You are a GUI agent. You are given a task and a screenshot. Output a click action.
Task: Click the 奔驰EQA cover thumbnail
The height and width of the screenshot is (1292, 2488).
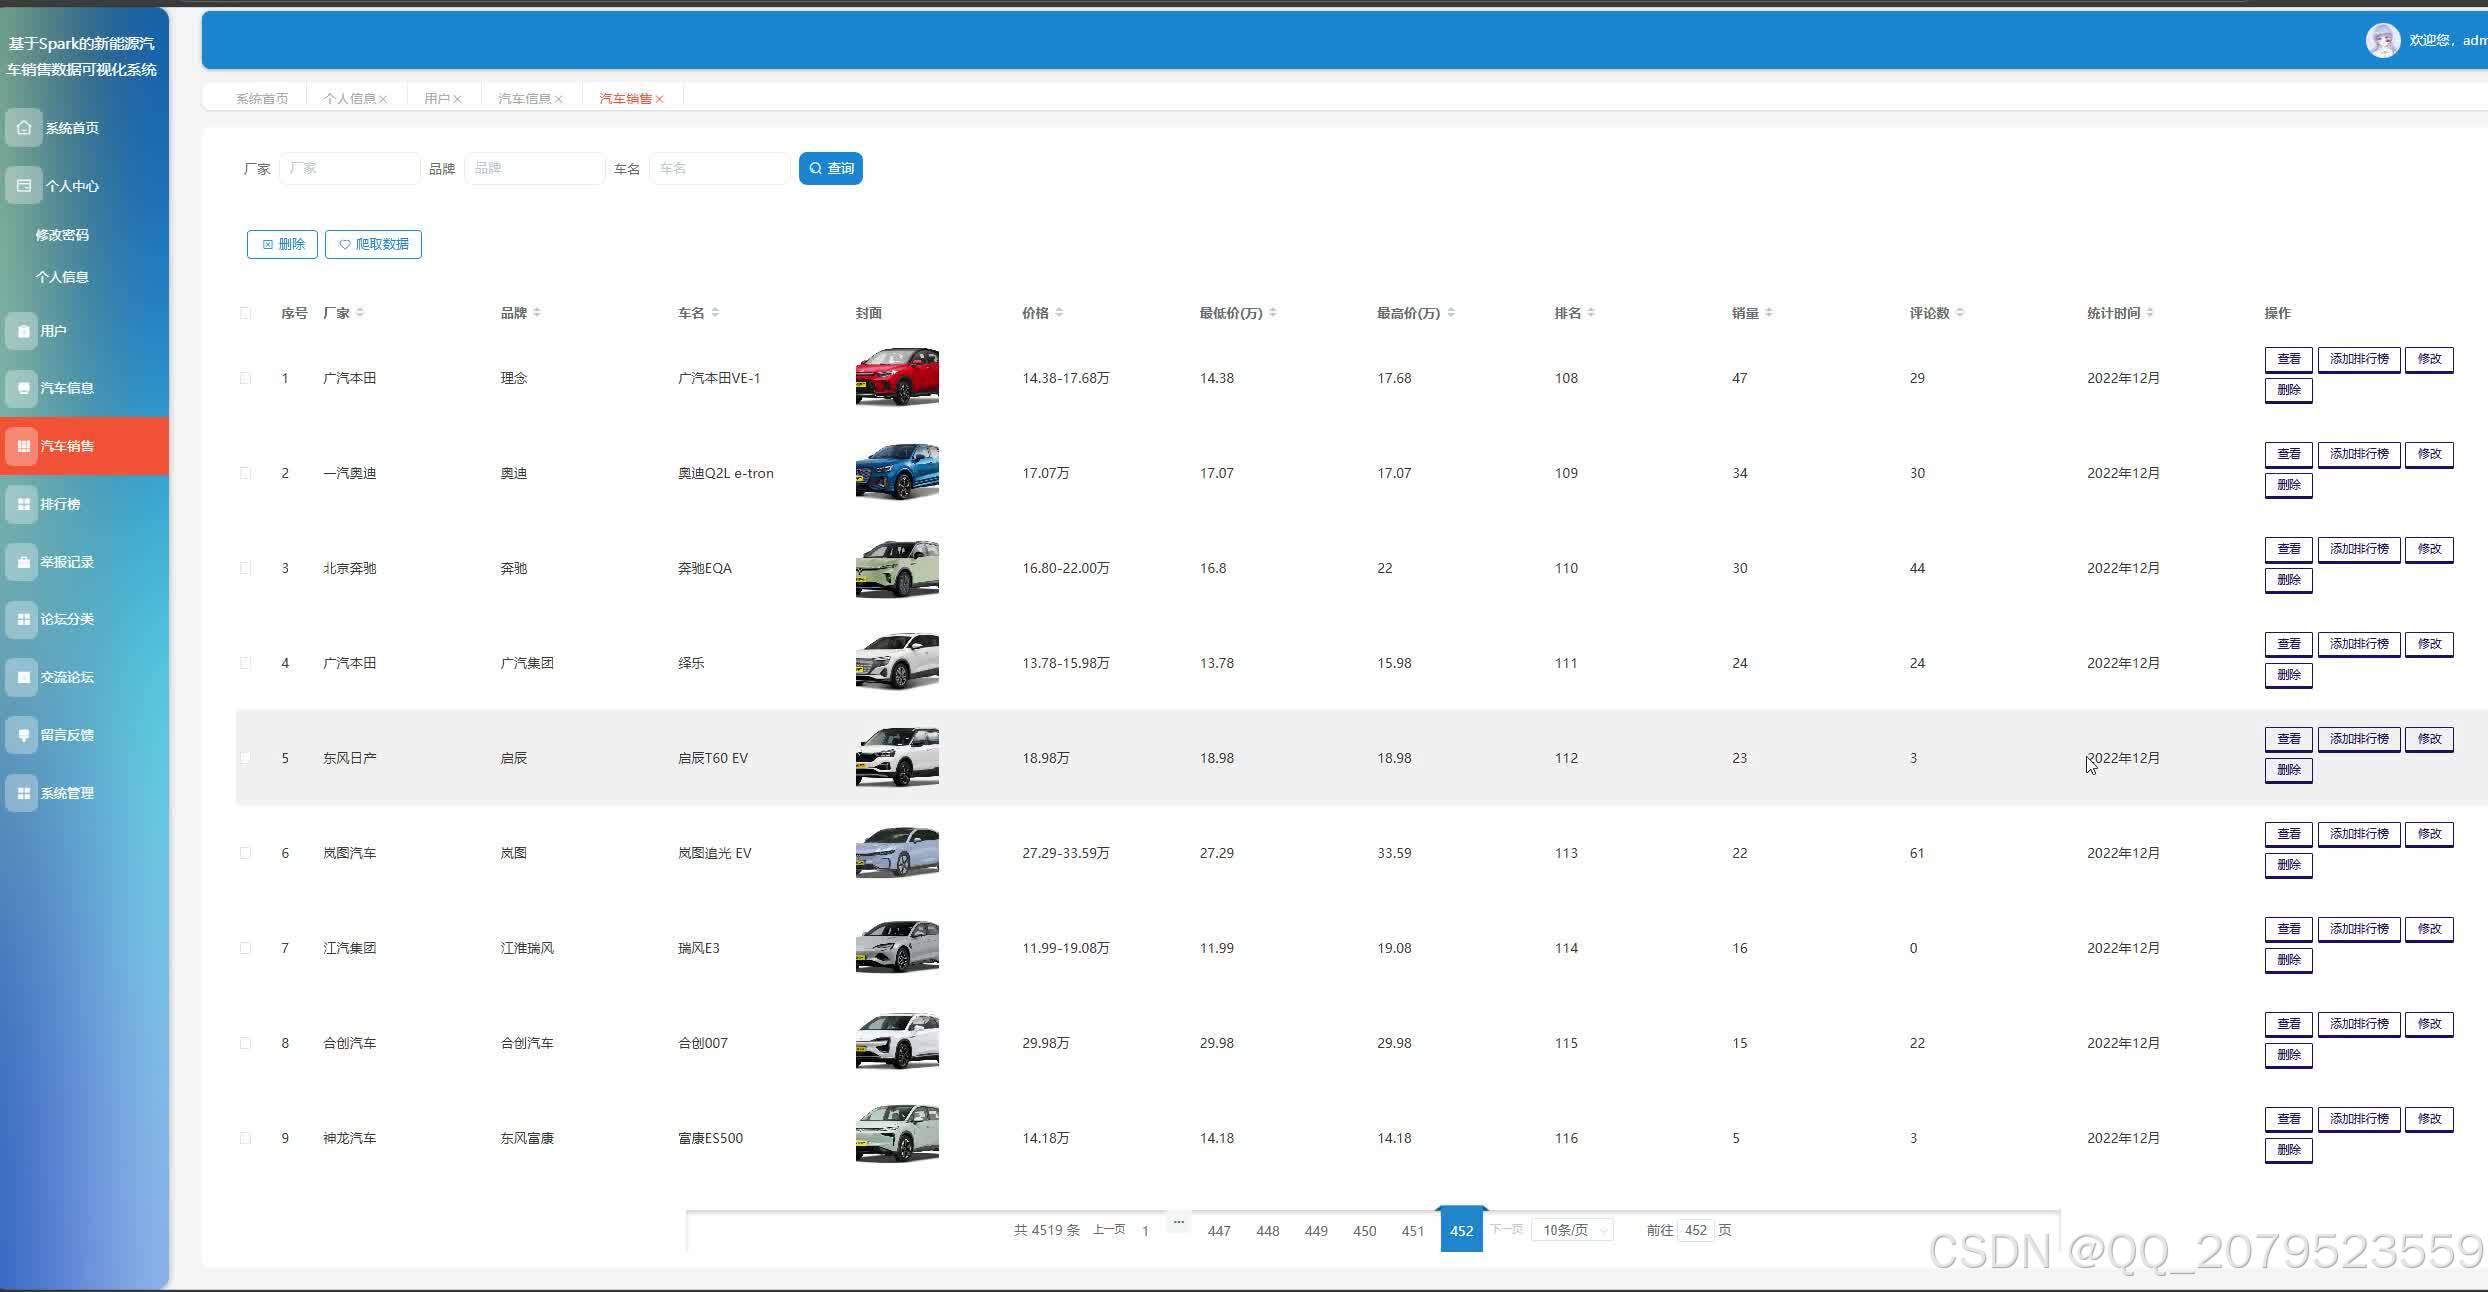896,568
